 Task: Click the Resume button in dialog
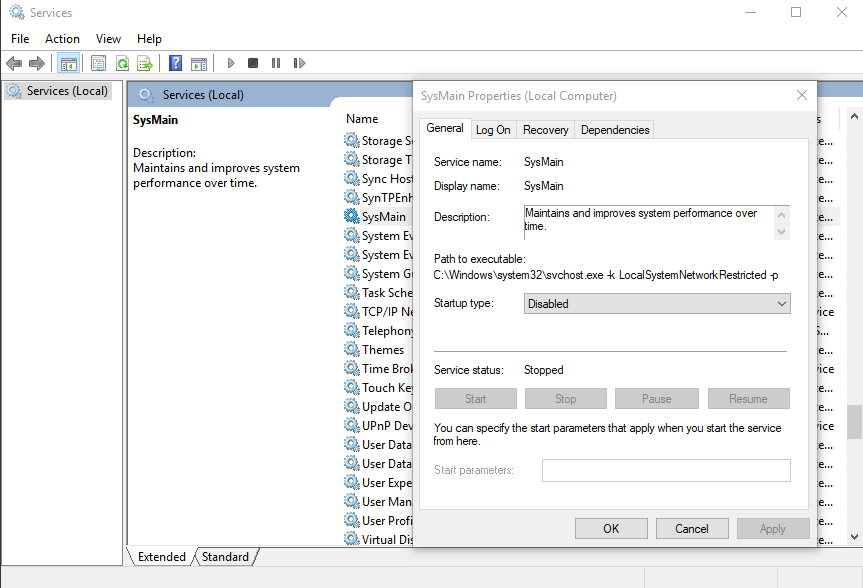point(749,399)
